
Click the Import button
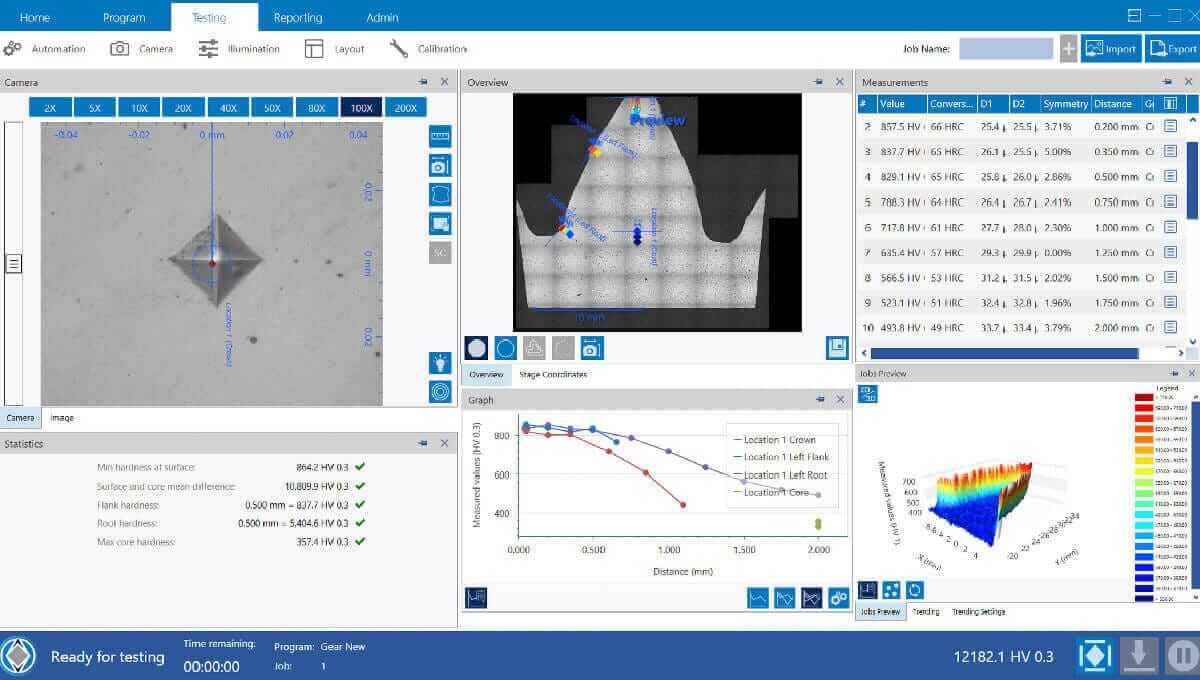click(x=1111, y=49)
